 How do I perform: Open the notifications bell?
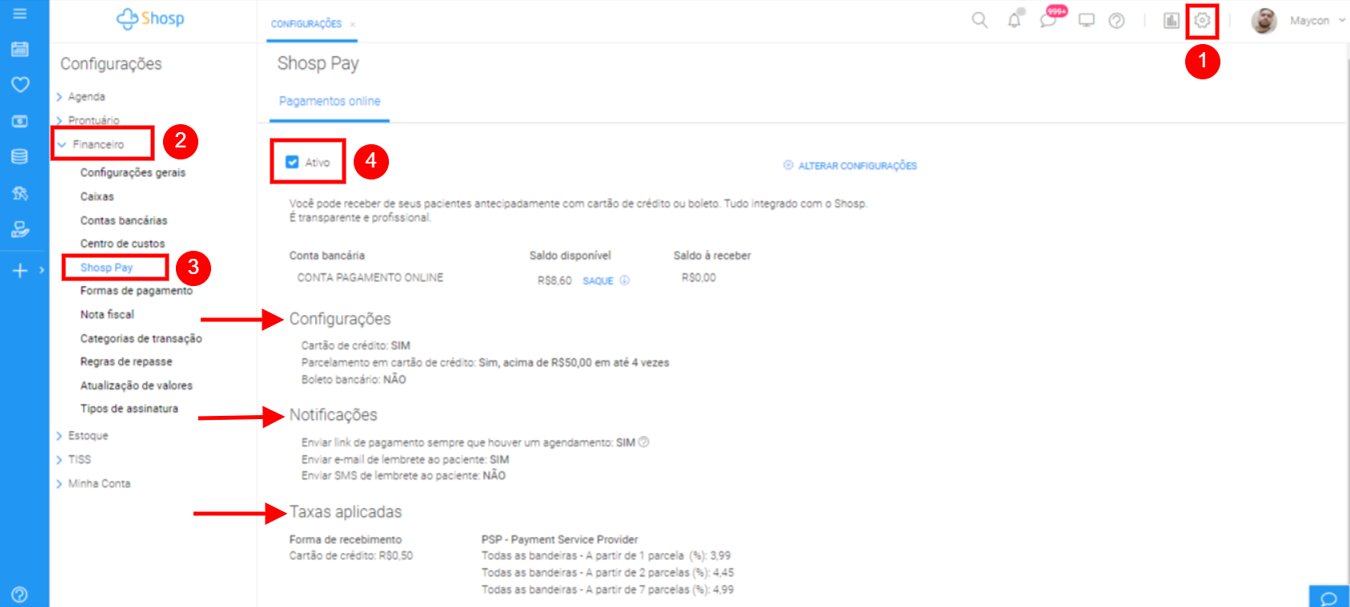click(x=1014, y=20)
